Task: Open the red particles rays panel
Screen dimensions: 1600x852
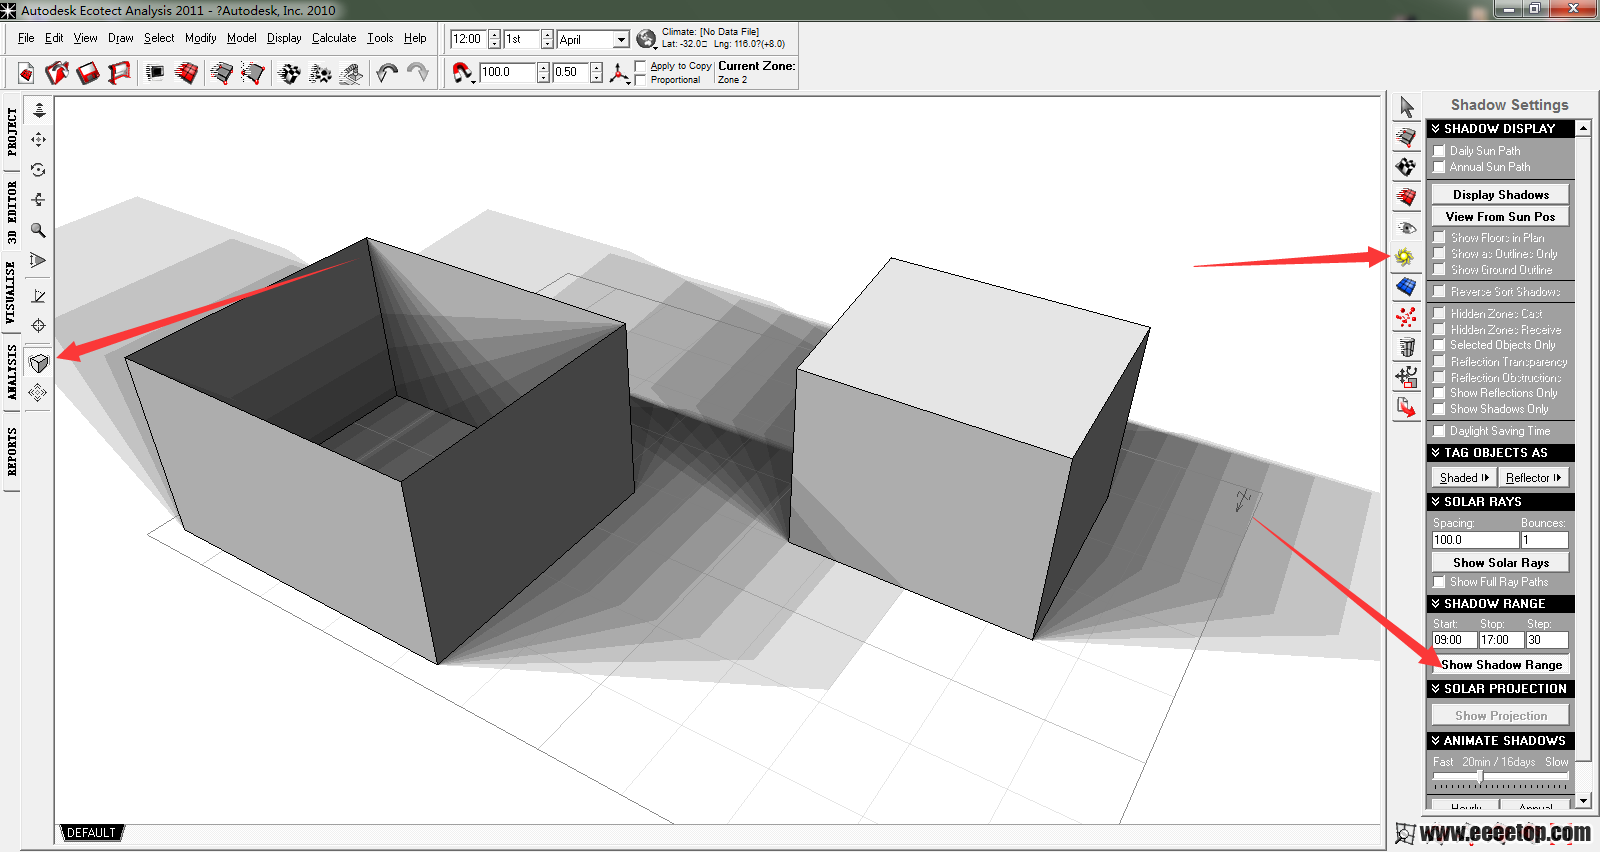Action: [x=1406, y=317]
